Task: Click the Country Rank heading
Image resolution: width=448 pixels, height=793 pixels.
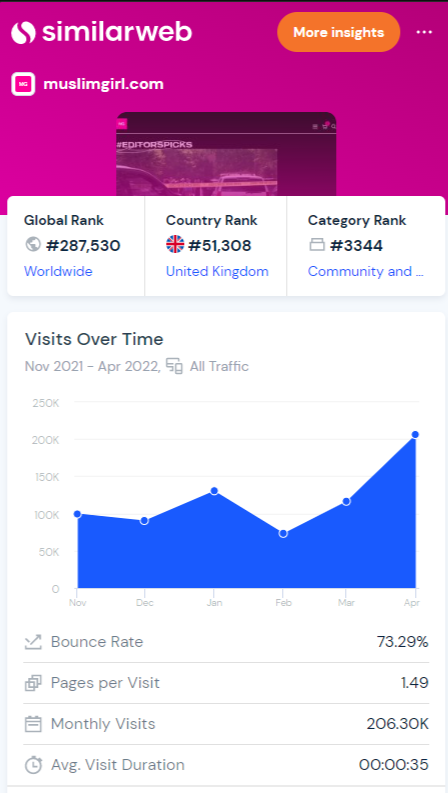Action: pyautogui.click(x=212, y=221)
